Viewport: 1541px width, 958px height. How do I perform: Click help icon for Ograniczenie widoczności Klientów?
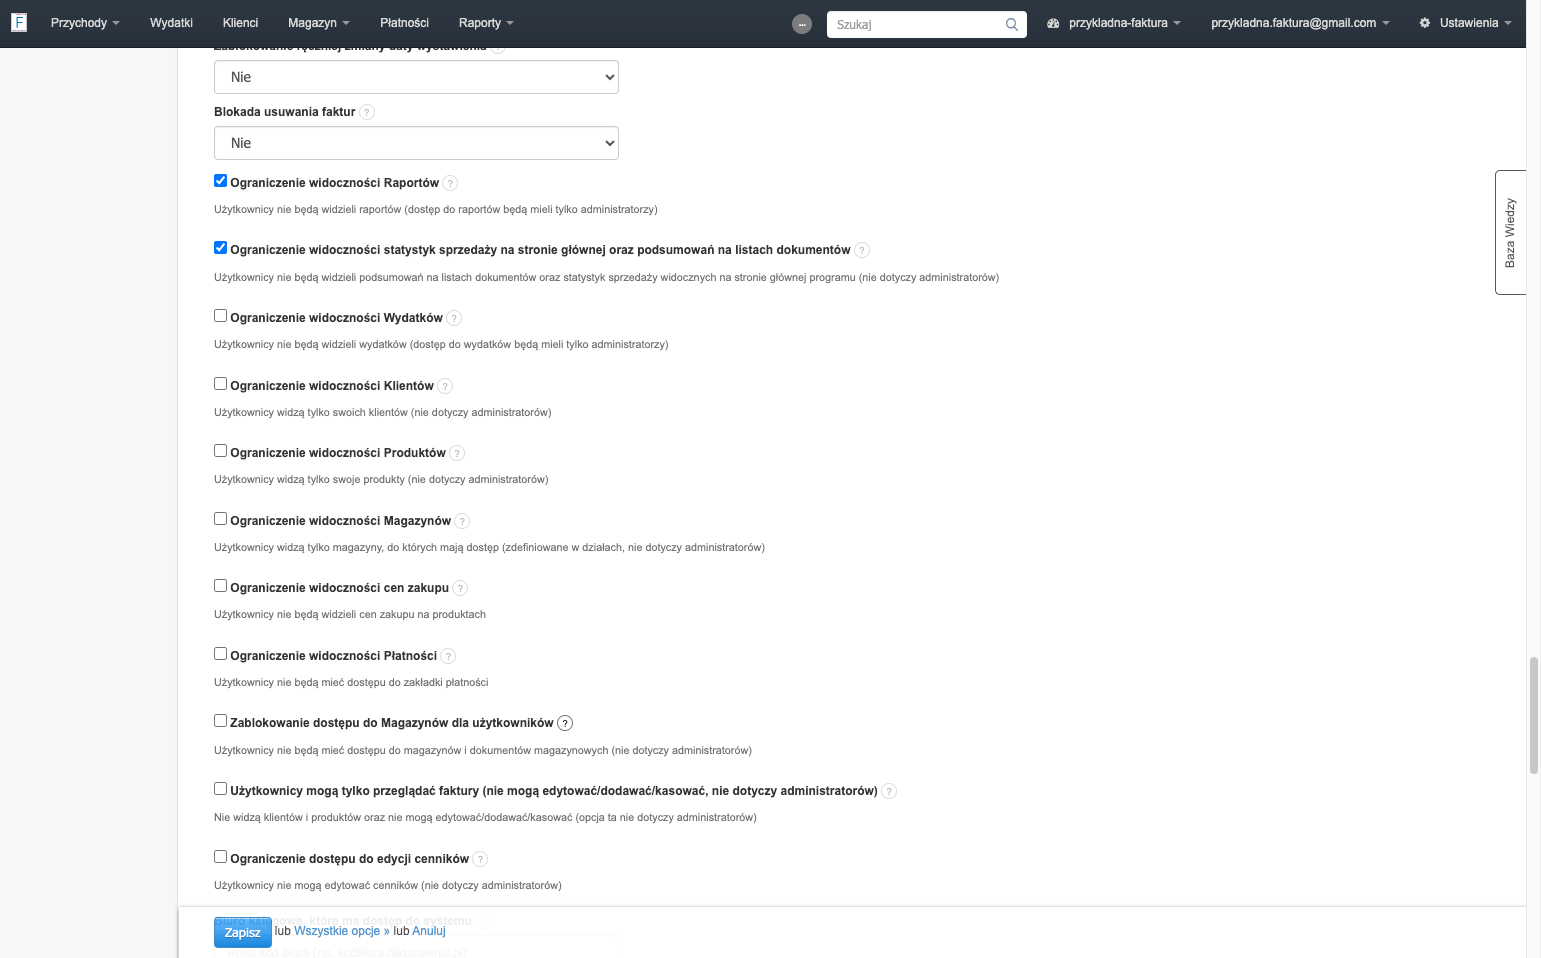(445, 386)
